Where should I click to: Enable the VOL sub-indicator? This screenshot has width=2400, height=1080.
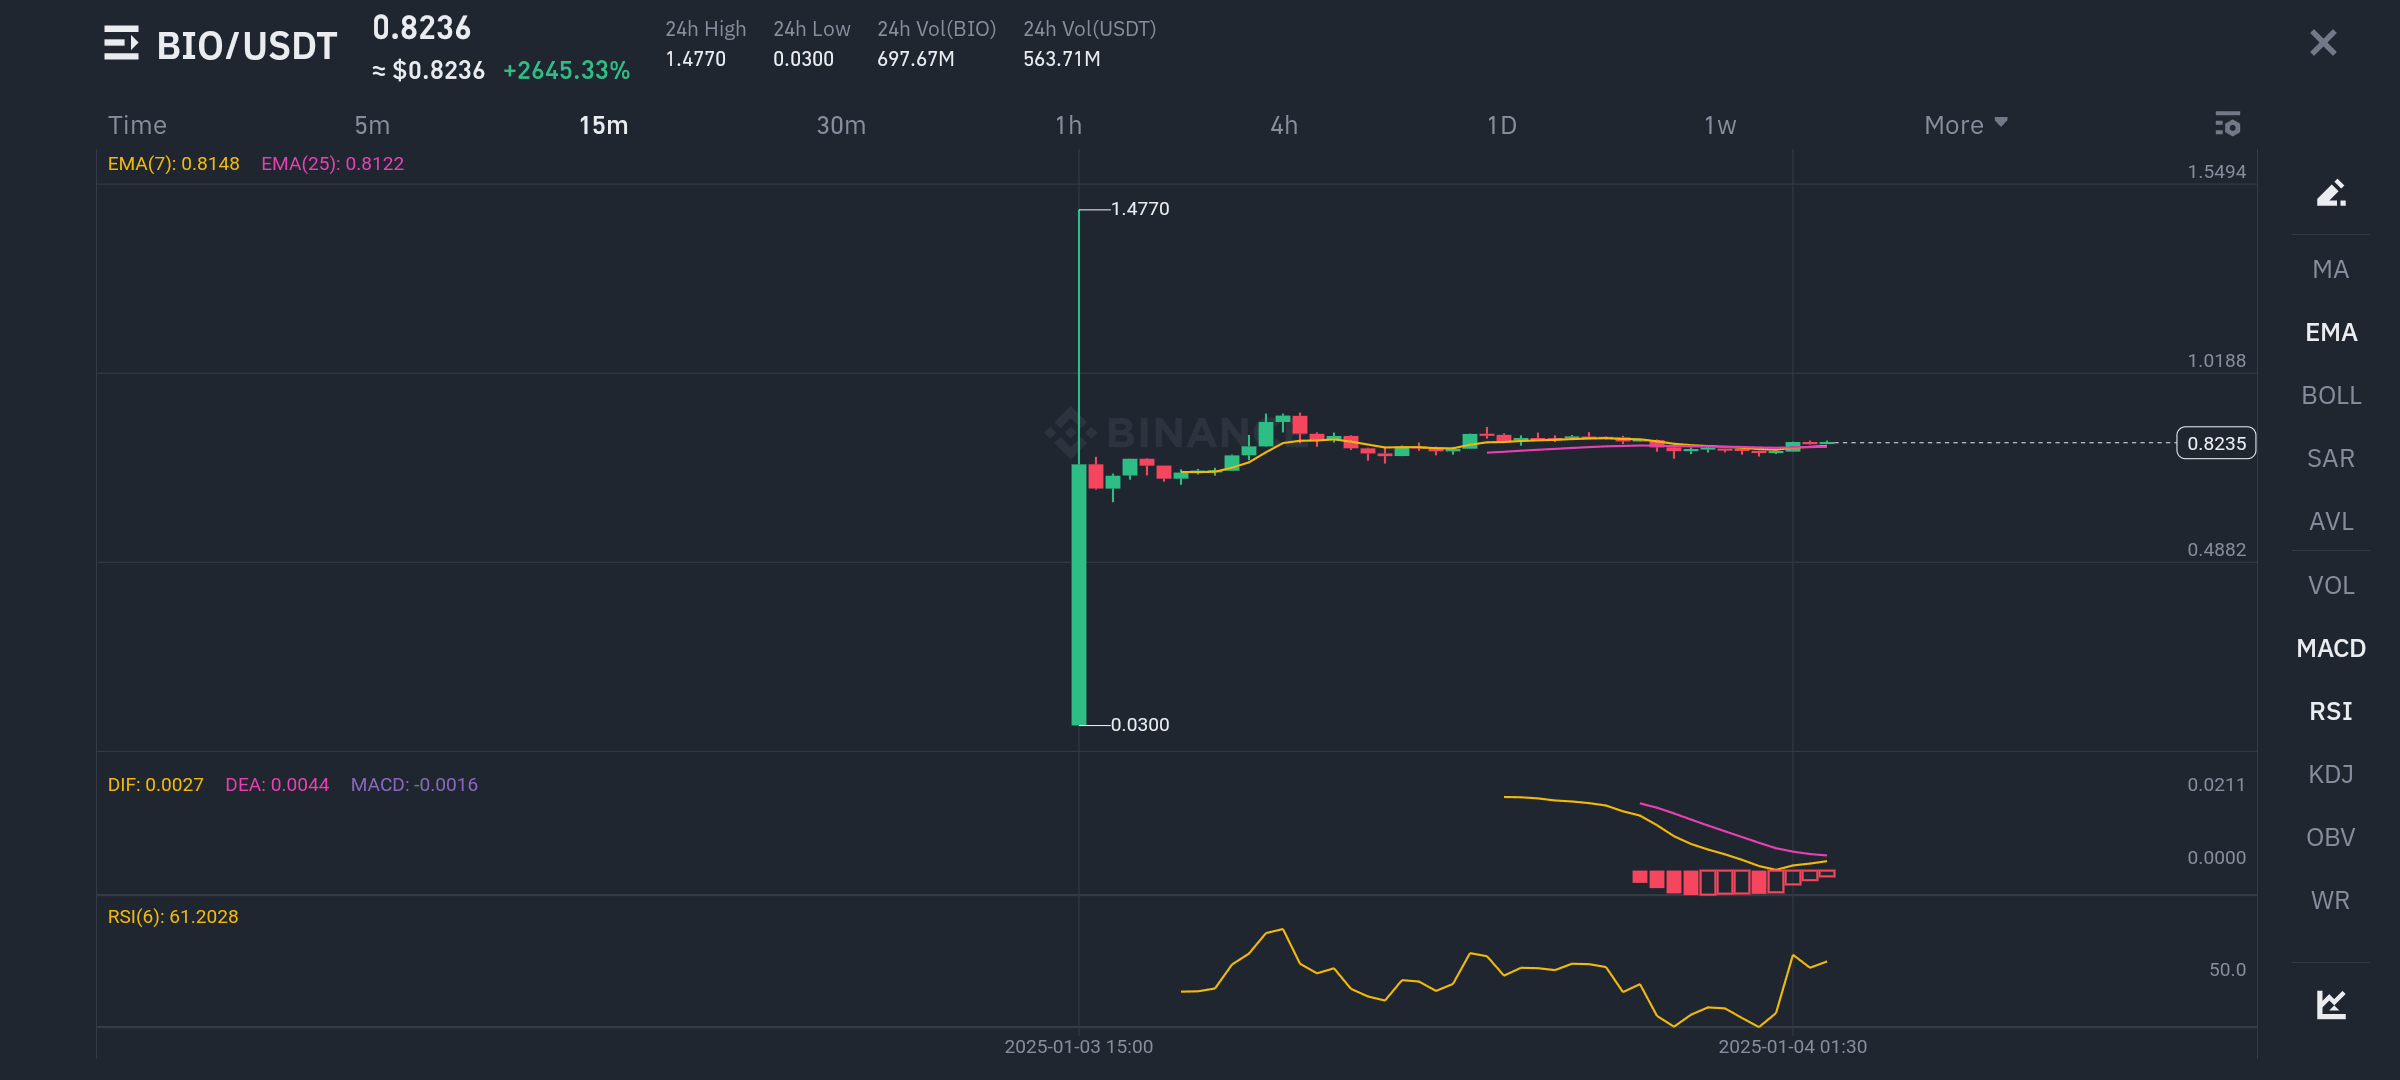(2331, 585)
